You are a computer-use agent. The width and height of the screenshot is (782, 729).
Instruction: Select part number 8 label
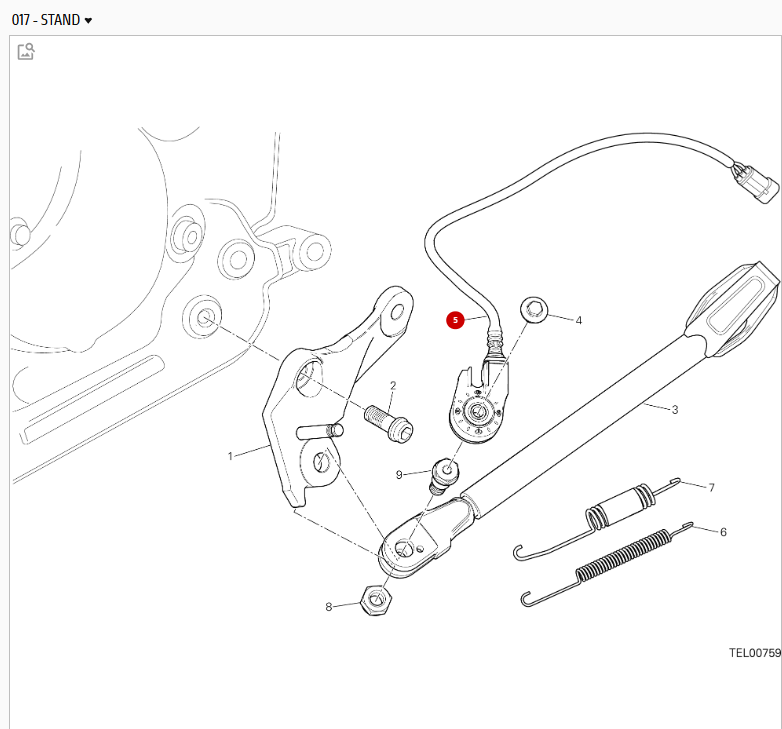[x=329, y=607]
